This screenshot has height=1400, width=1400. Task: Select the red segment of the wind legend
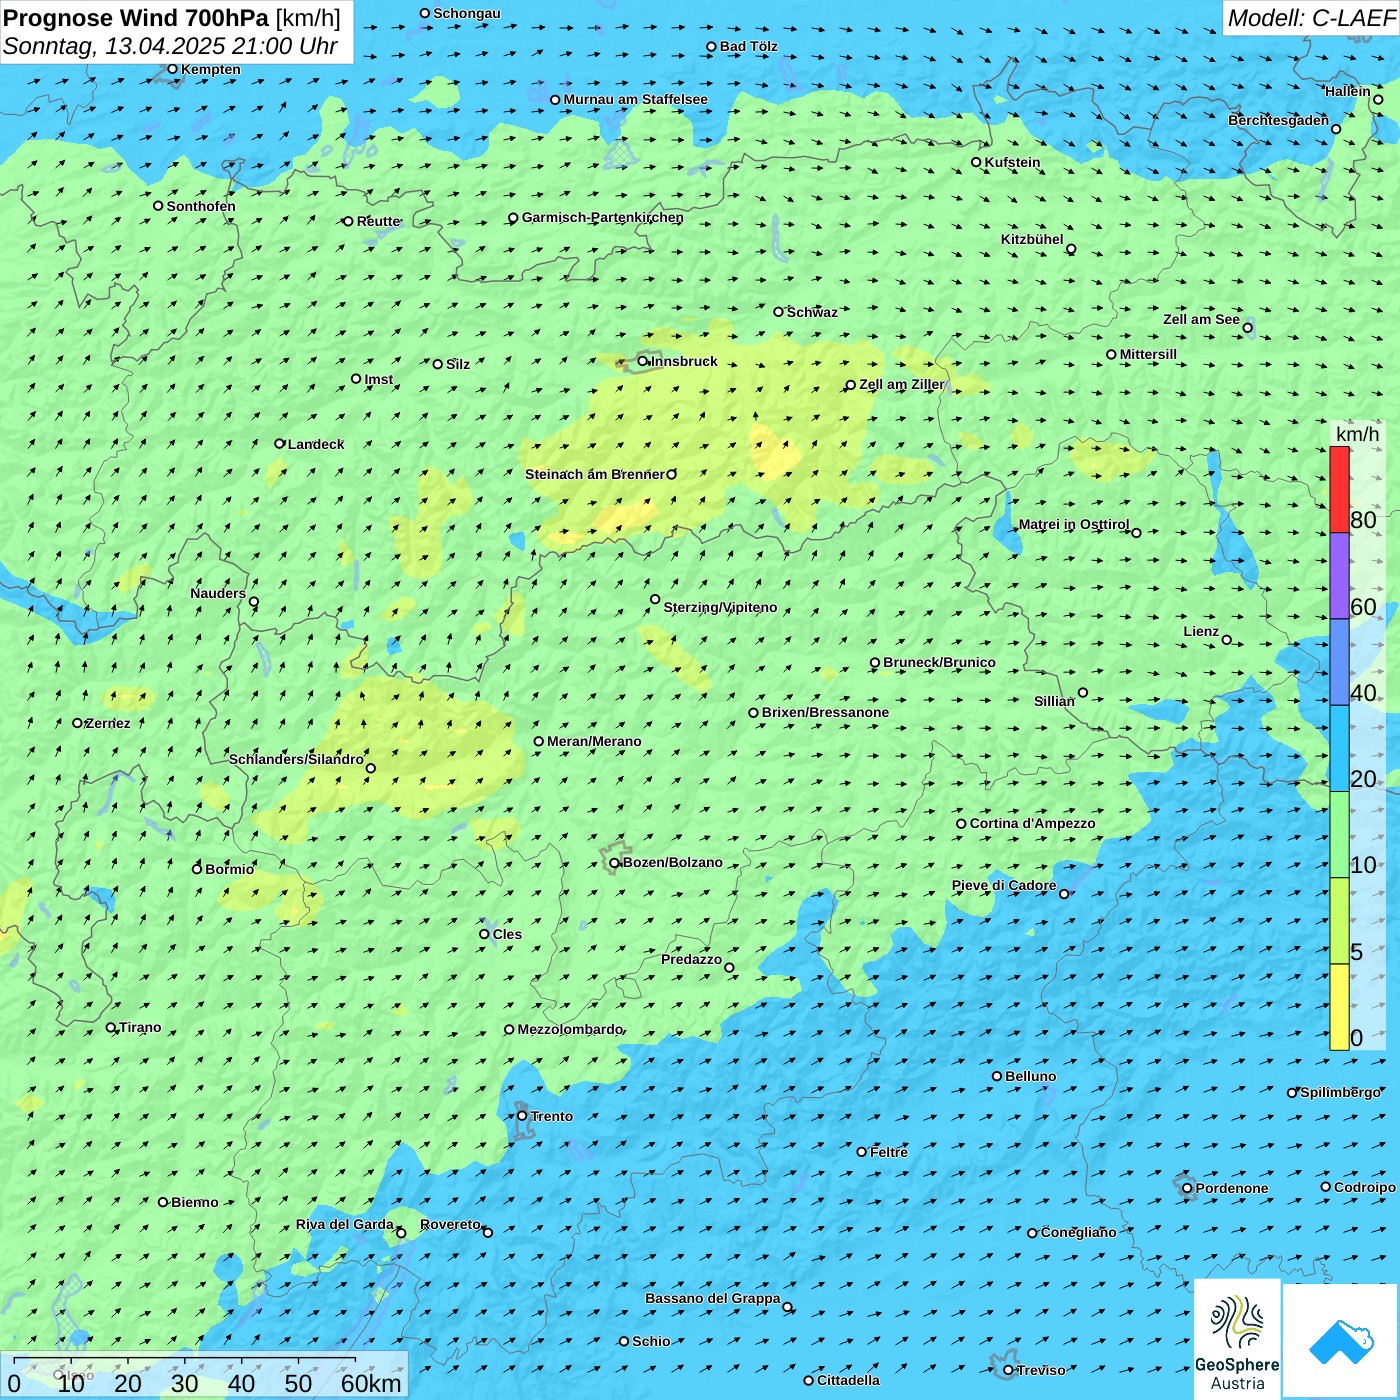pos(1339,489)
